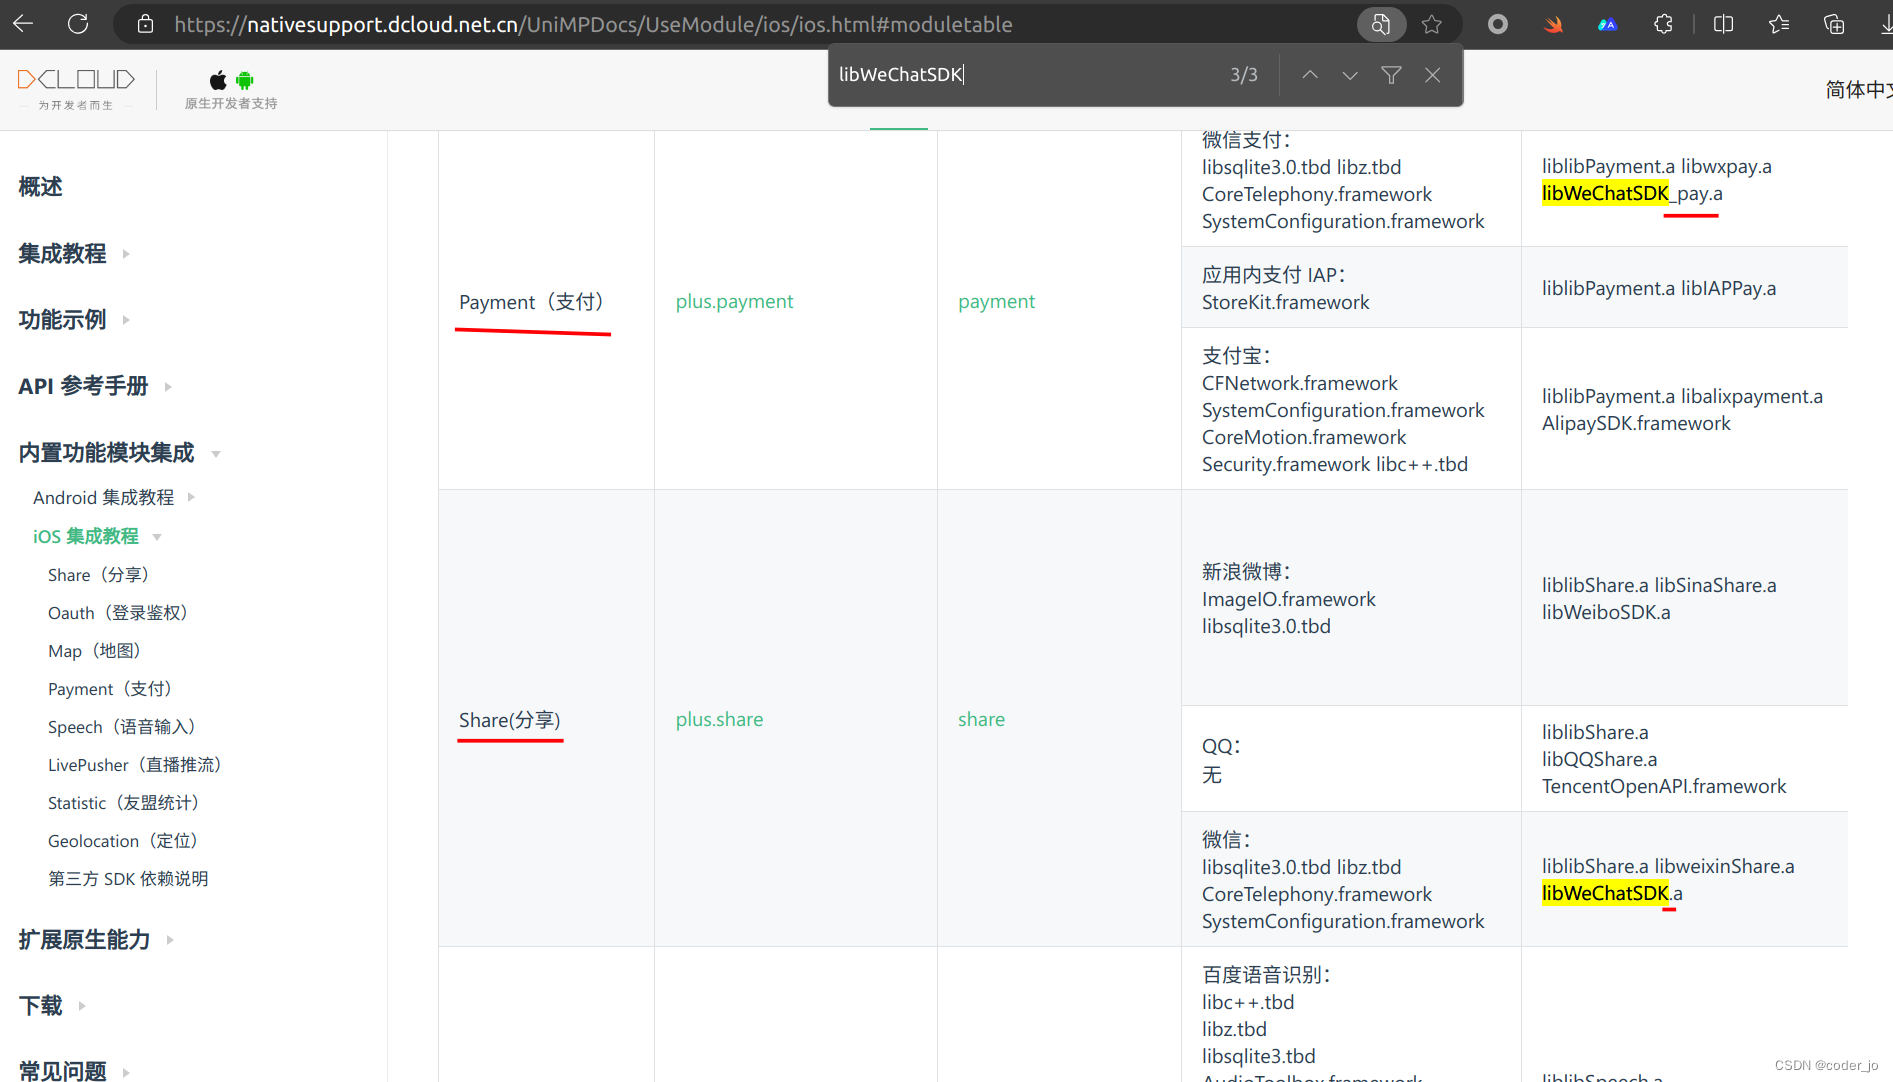Open the 集成教程 sidebar section

pyautogui.click(x=62, y=254)
